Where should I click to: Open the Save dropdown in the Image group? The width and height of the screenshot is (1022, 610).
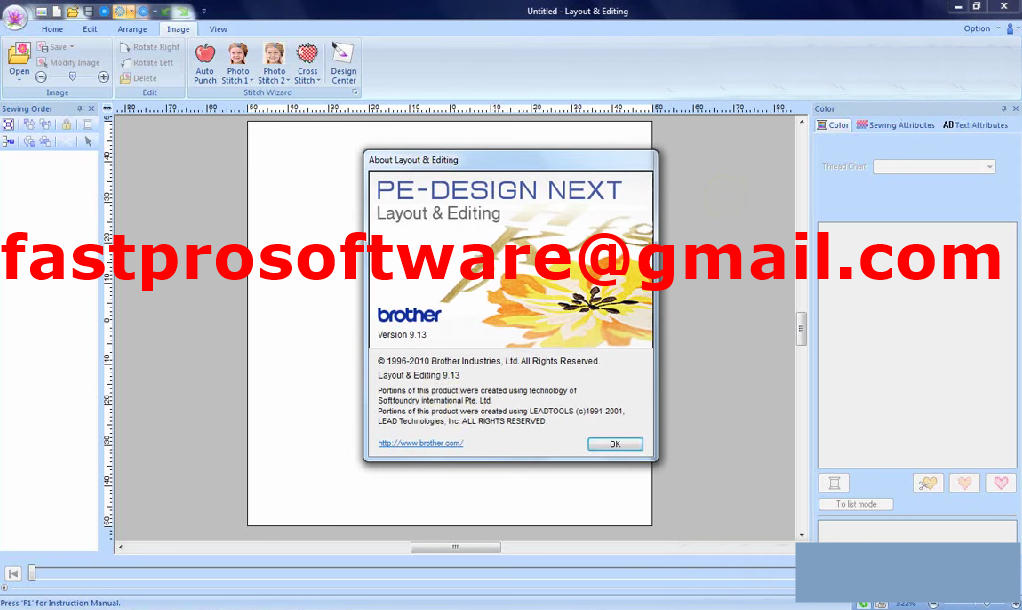(x=72, y=47)
